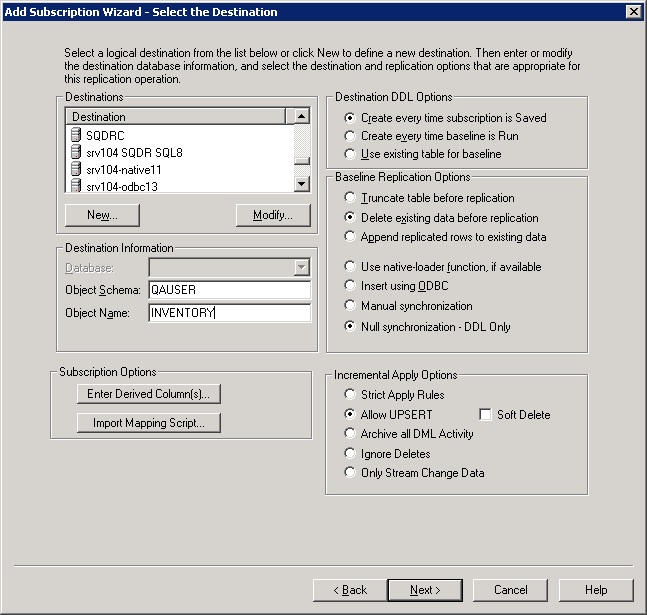Select Strict Apply Rules option
The width and height of the screenshot is (647, 615).
(x=350, y=395)
